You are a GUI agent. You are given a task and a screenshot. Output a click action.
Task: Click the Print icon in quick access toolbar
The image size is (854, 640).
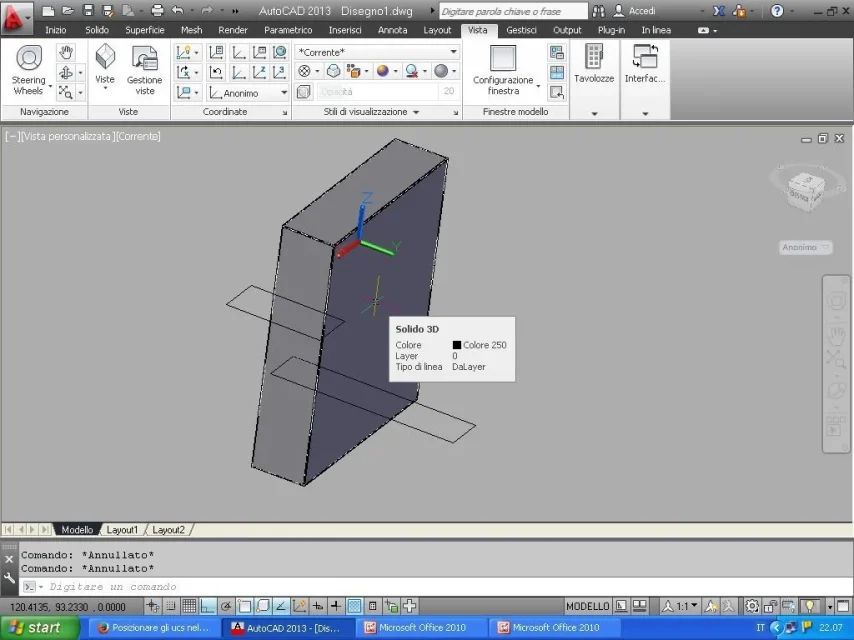point(157,10)
